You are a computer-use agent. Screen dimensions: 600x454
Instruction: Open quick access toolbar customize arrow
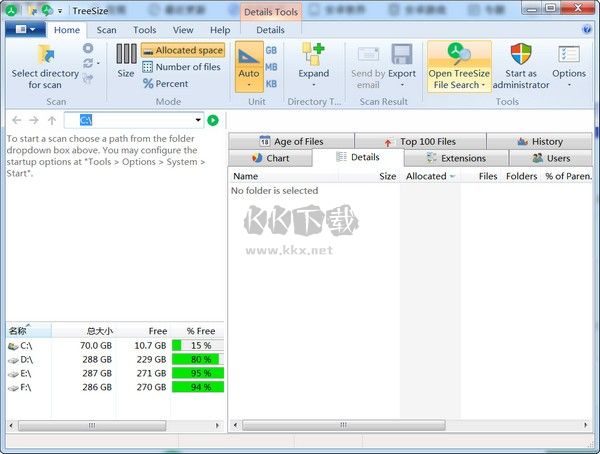click(60, 11)
